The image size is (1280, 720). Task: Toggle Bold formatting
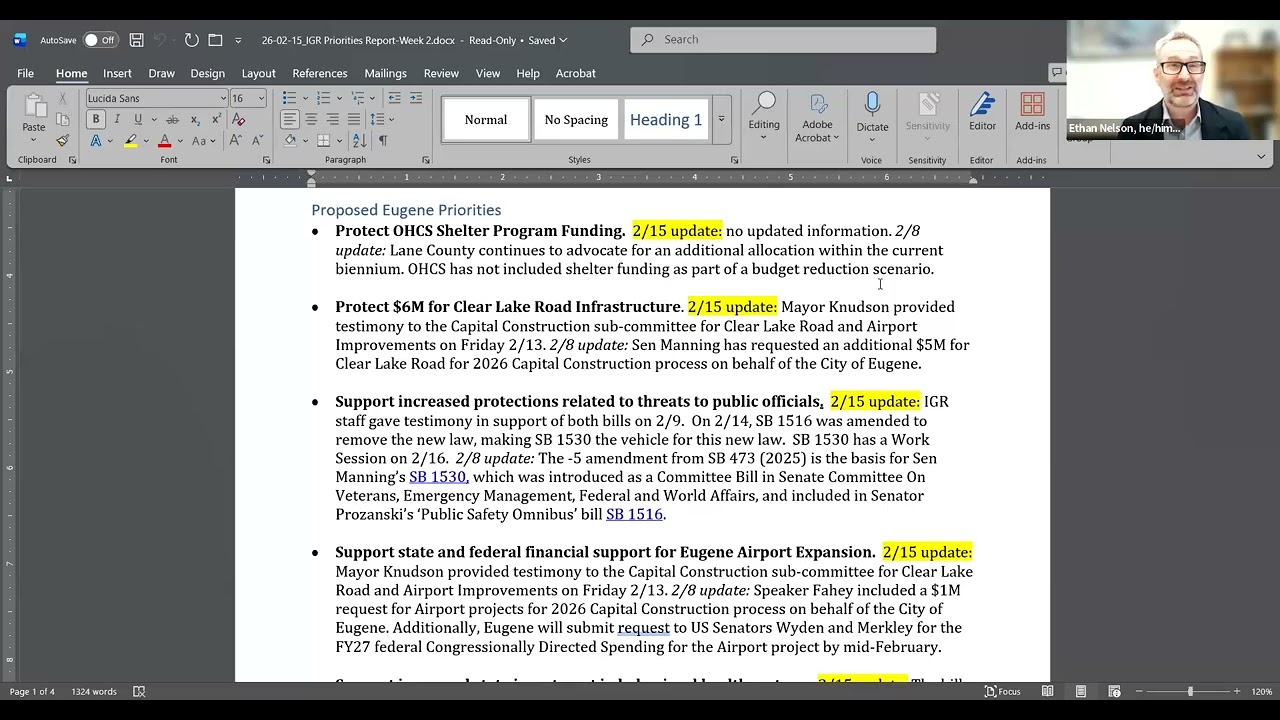[x=96, y=119]
